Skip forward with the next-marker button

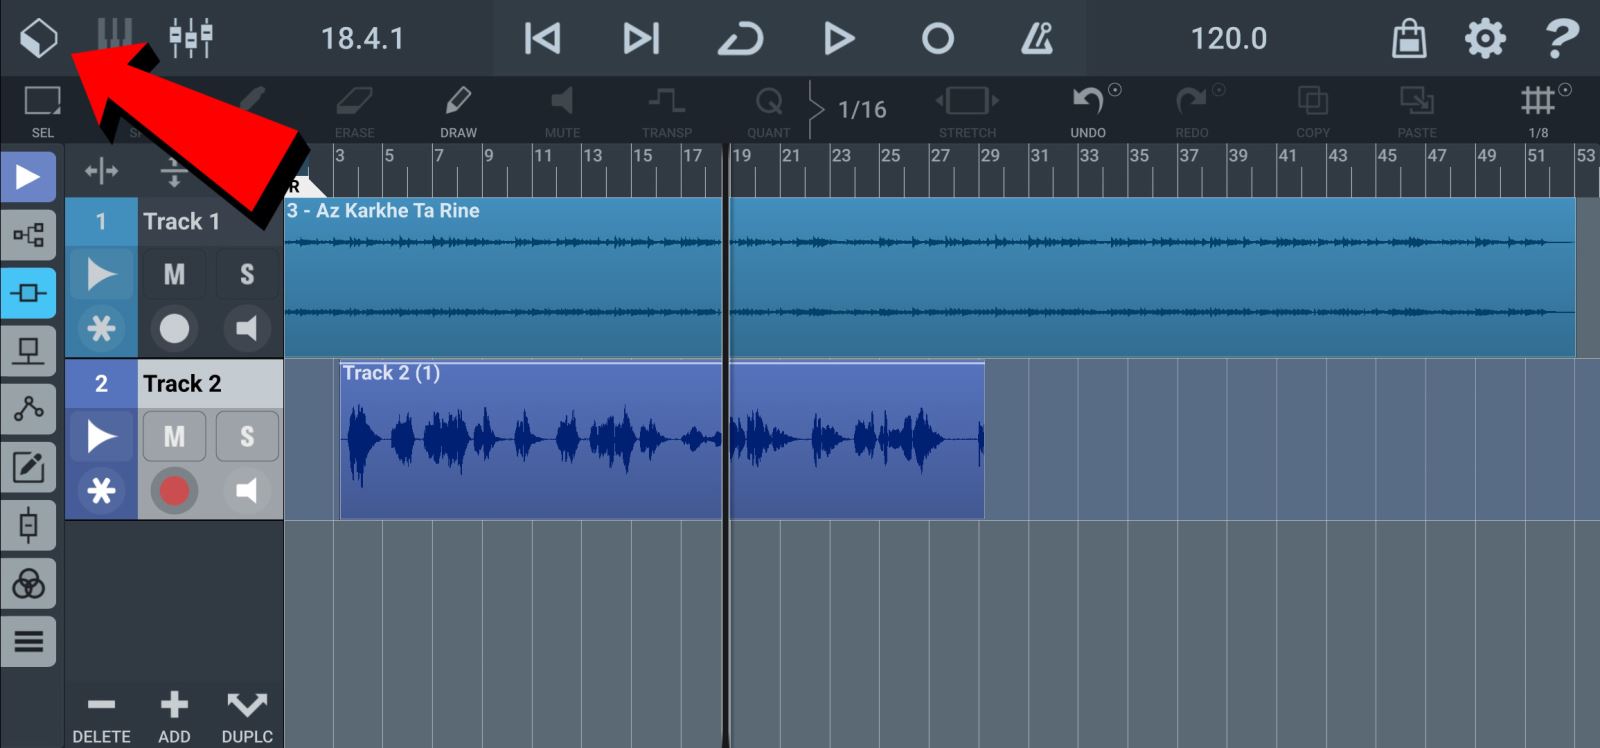point(641,38)
